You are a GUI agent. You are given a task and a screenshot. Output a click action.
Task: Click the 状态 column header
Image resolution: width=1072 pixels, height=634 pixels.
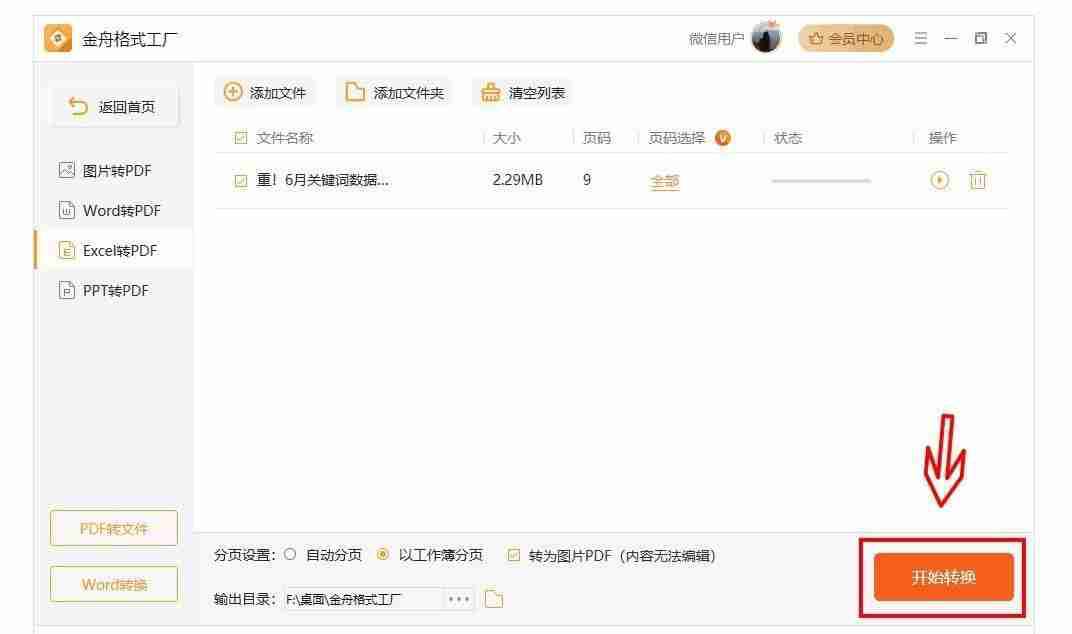coord(788,138)
